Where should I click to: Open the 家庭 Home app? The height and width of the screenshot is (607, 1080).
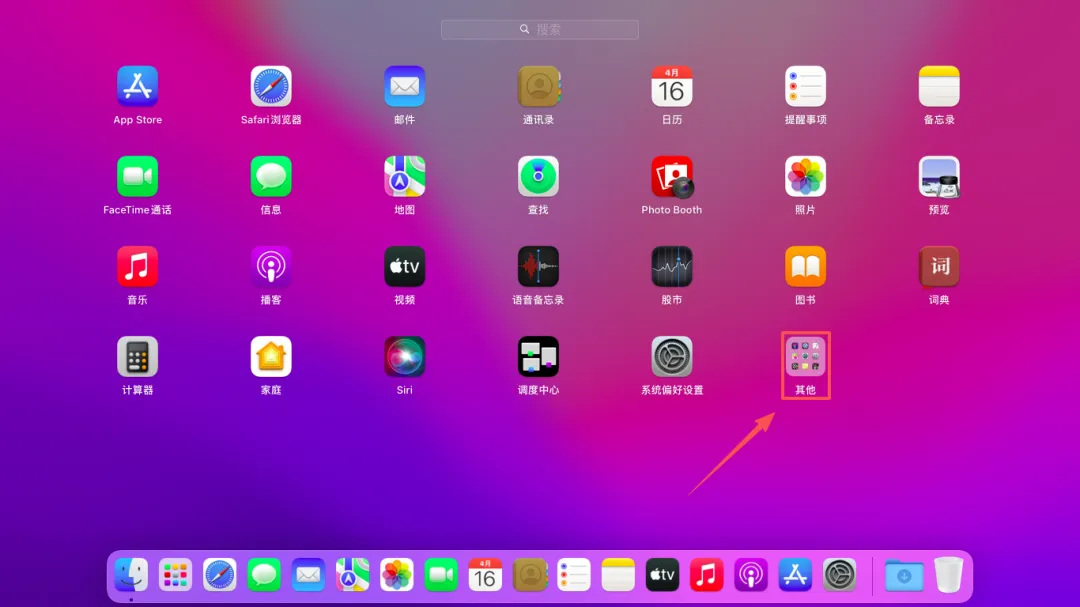pyautogui.click(x=271, y=358)
